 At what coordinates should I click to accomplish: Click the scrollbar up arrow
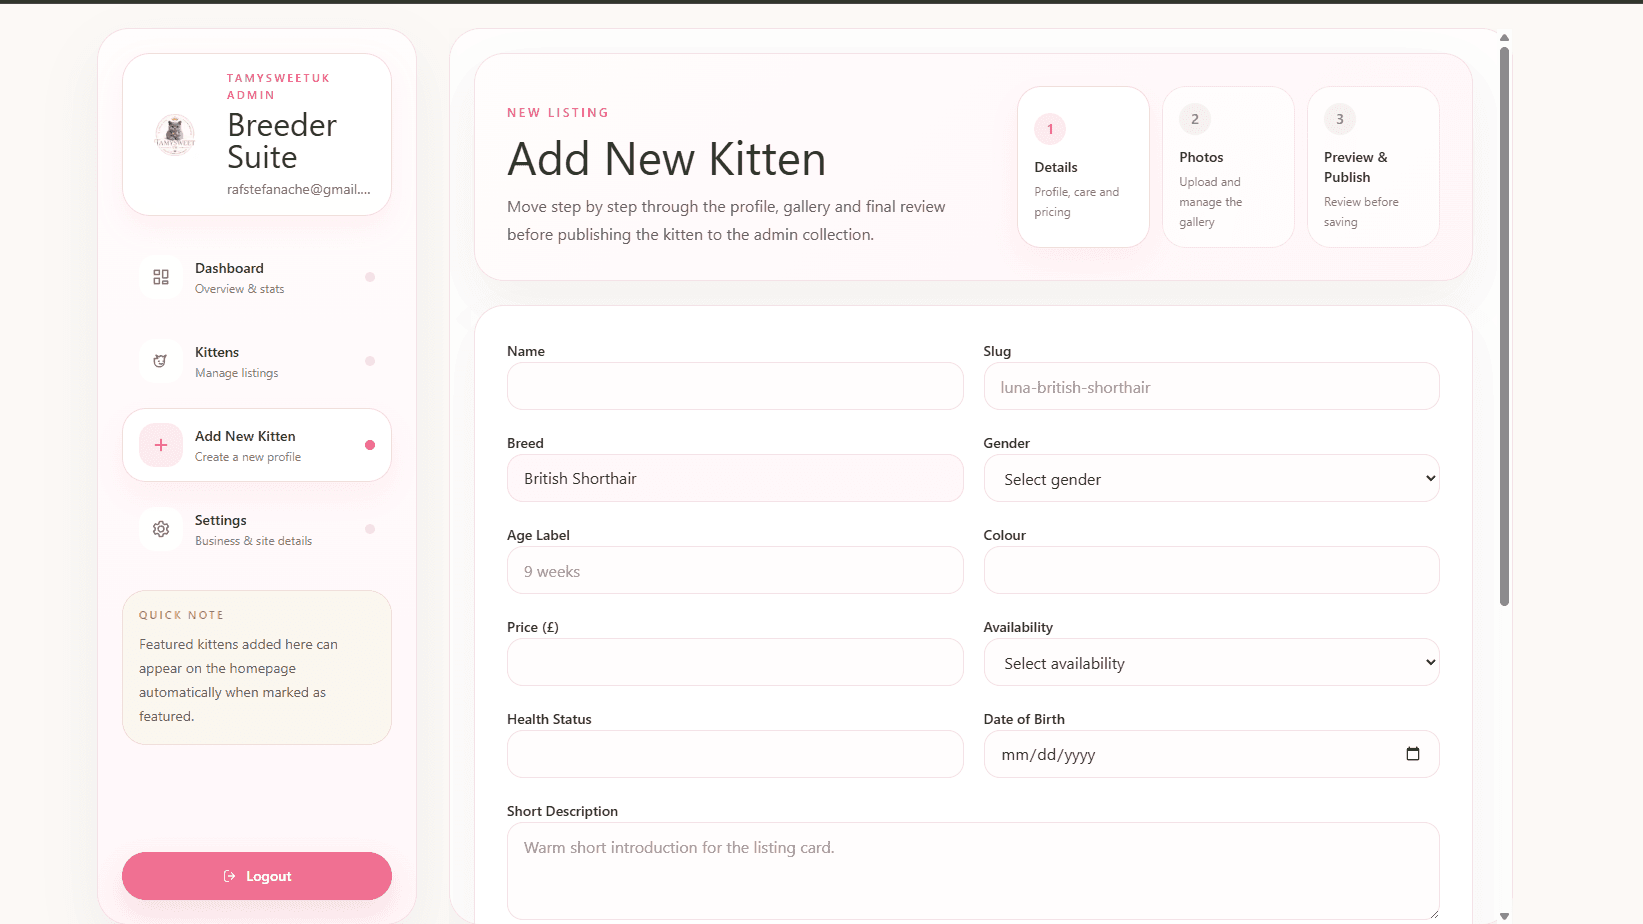1504,38
